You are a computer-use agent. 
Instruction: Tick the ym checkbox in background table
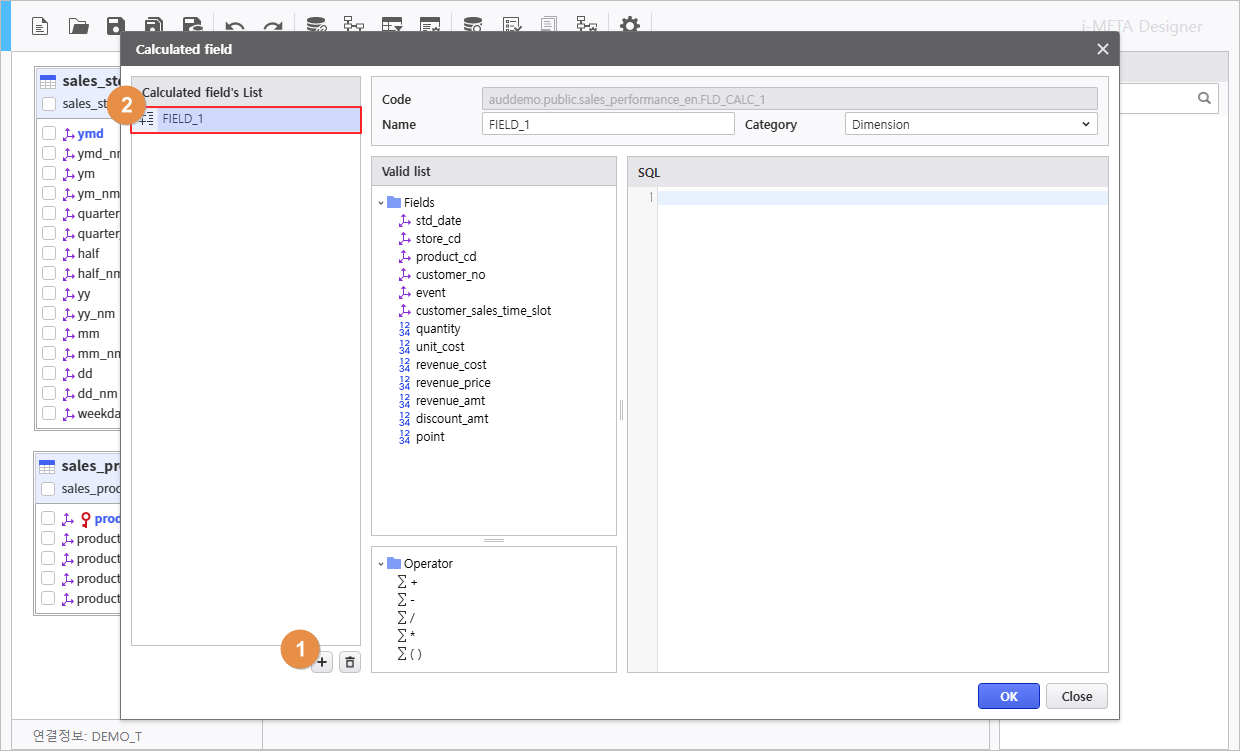(x=48, y=173)
